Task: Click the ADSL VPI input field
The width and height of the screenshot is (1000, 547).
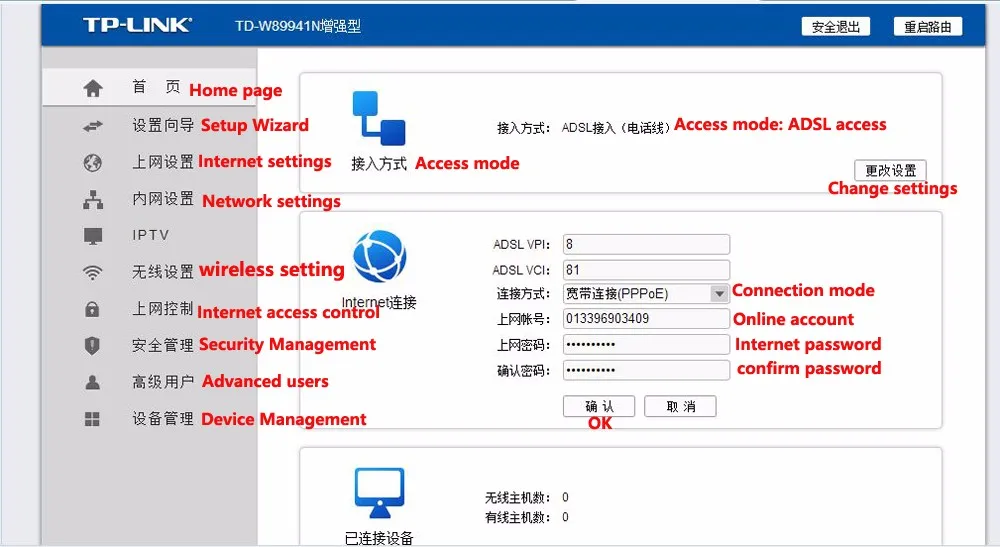Action: 646,244
